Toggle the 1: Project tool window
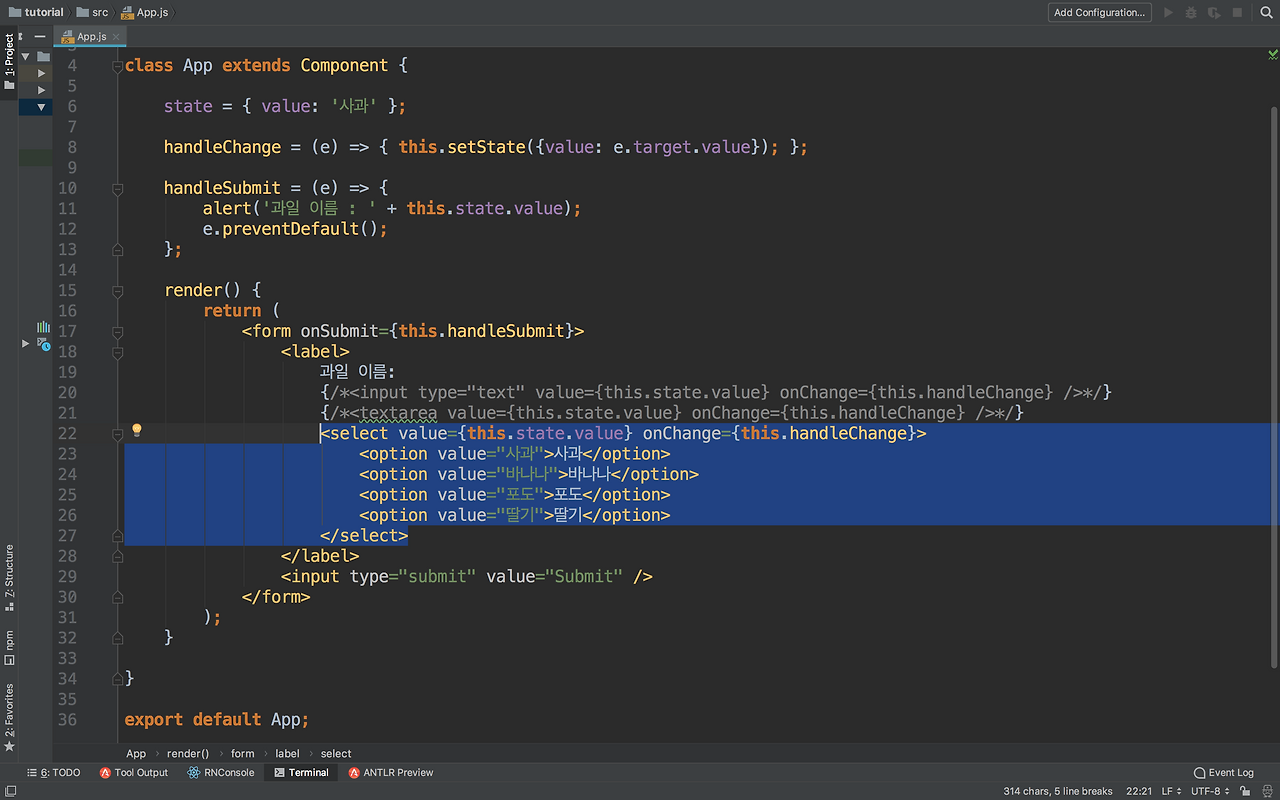Image resolution: width=1280 pixels, height=800 pixels. [9, 60]
